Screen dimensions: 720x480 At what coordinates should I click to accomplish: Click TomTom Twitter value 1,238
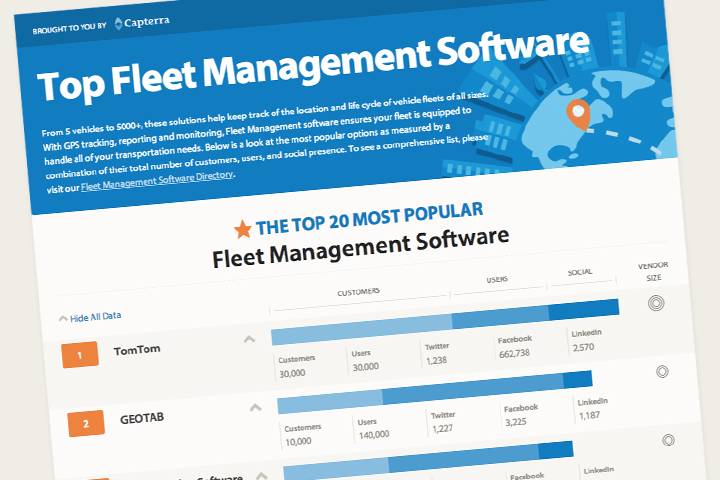point(436,360)
